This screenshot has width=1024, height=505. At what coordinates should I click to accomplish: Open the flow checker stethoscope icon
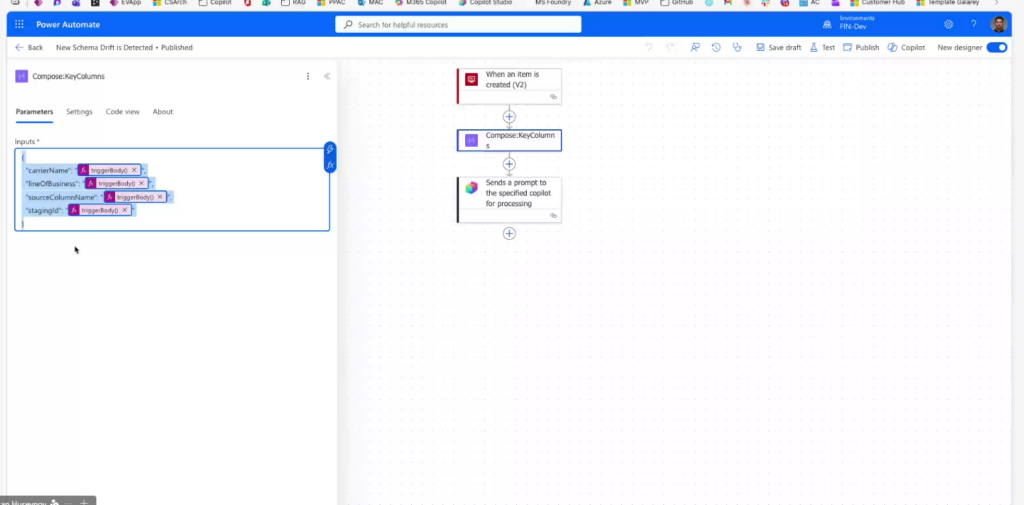pyautogui.click(x=737, y=47)
